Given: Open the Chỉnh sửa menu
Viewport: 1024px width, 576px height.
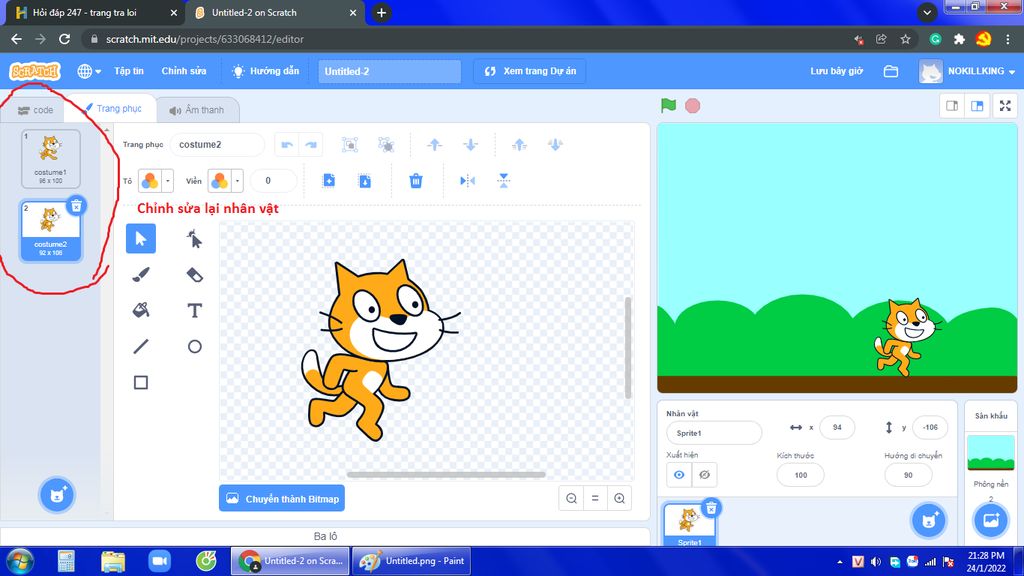Looking at the screenshot, I should point(184,71).
